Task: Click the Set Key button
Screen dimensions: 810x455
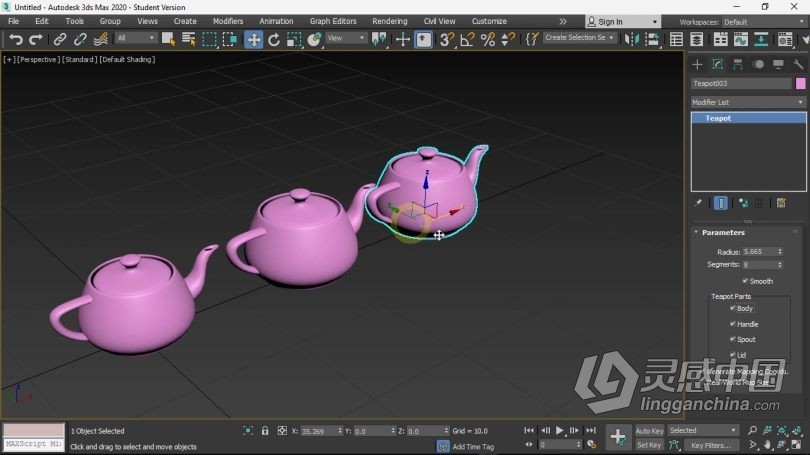Action: point(649,445)
